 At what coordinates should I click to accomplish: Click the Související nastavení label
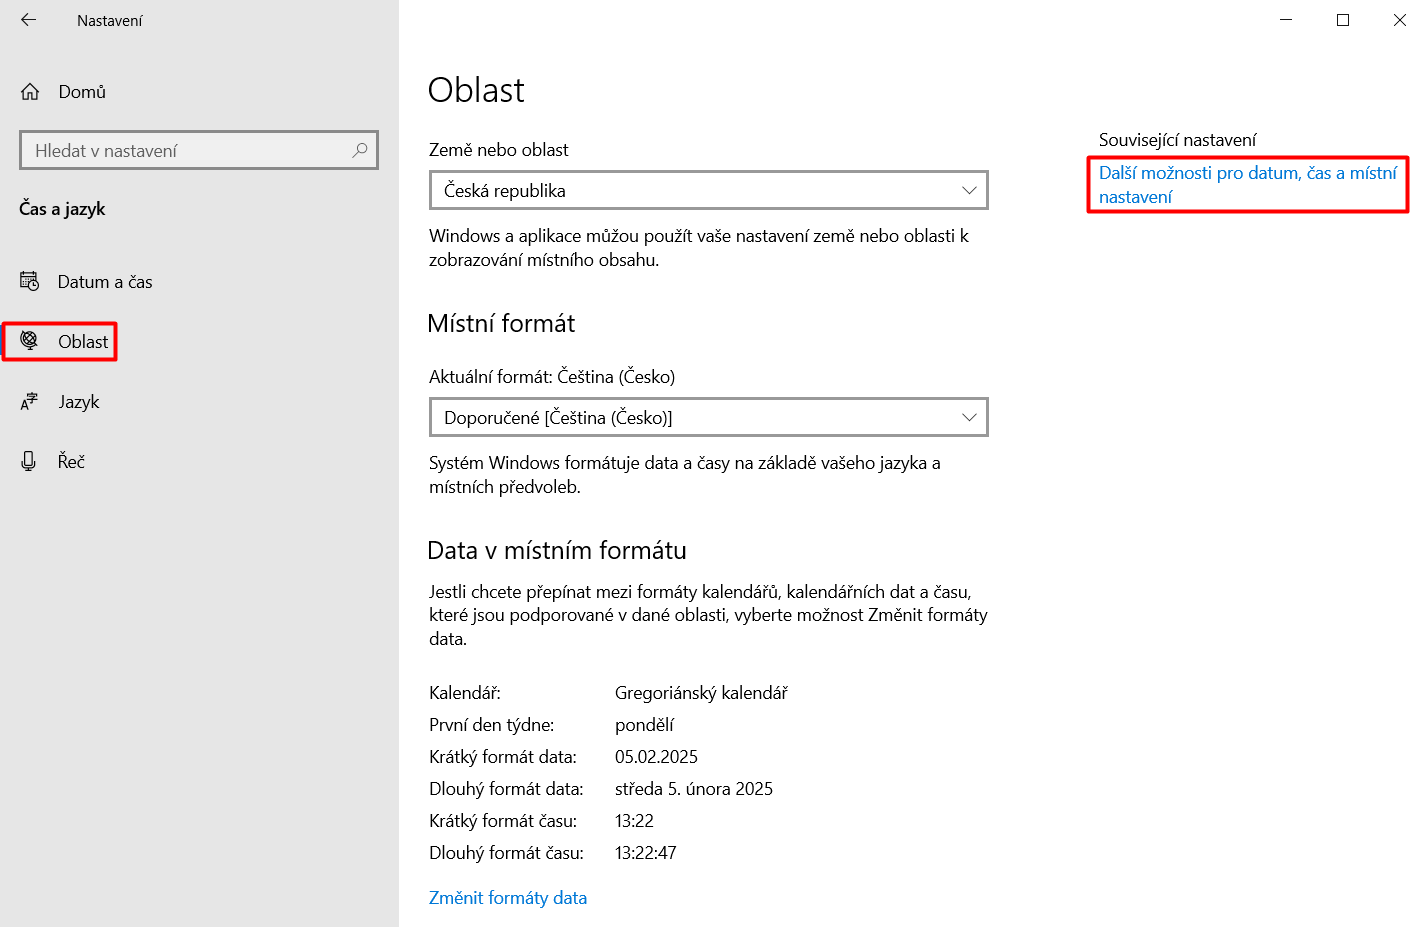(x=1177, y=140)
